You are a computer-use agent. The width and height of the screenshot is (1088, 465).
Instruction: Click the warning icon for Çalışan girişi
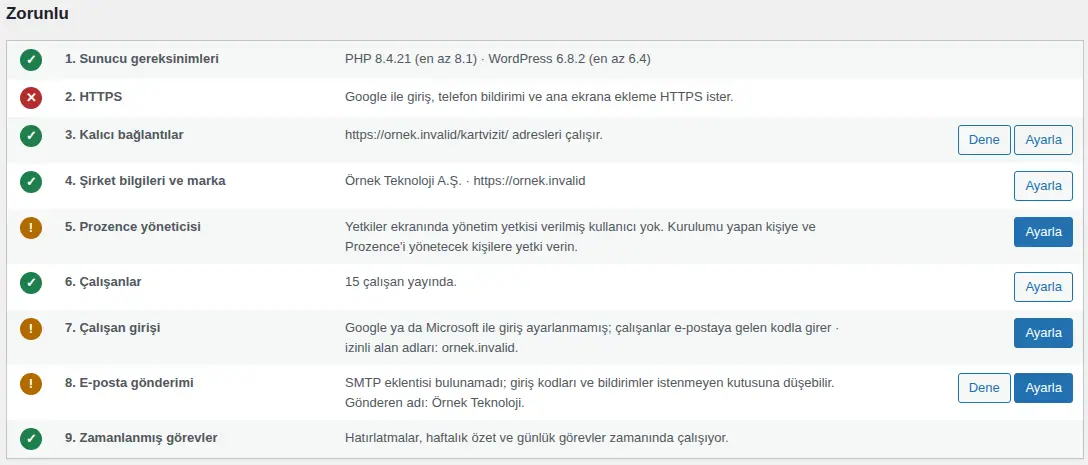31,328
